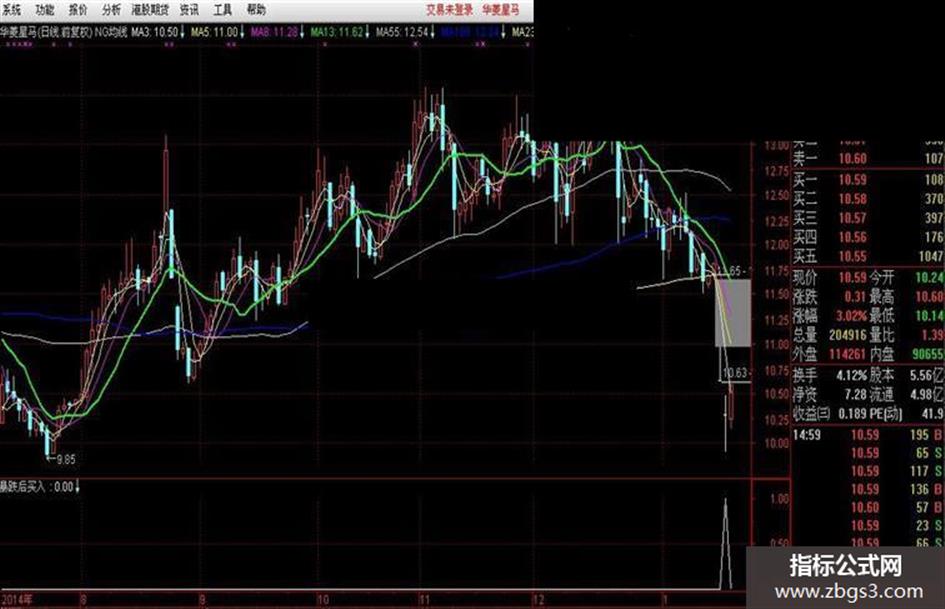
Task: Click the NG均线 indicator name
Action: (x=111, y=32)
